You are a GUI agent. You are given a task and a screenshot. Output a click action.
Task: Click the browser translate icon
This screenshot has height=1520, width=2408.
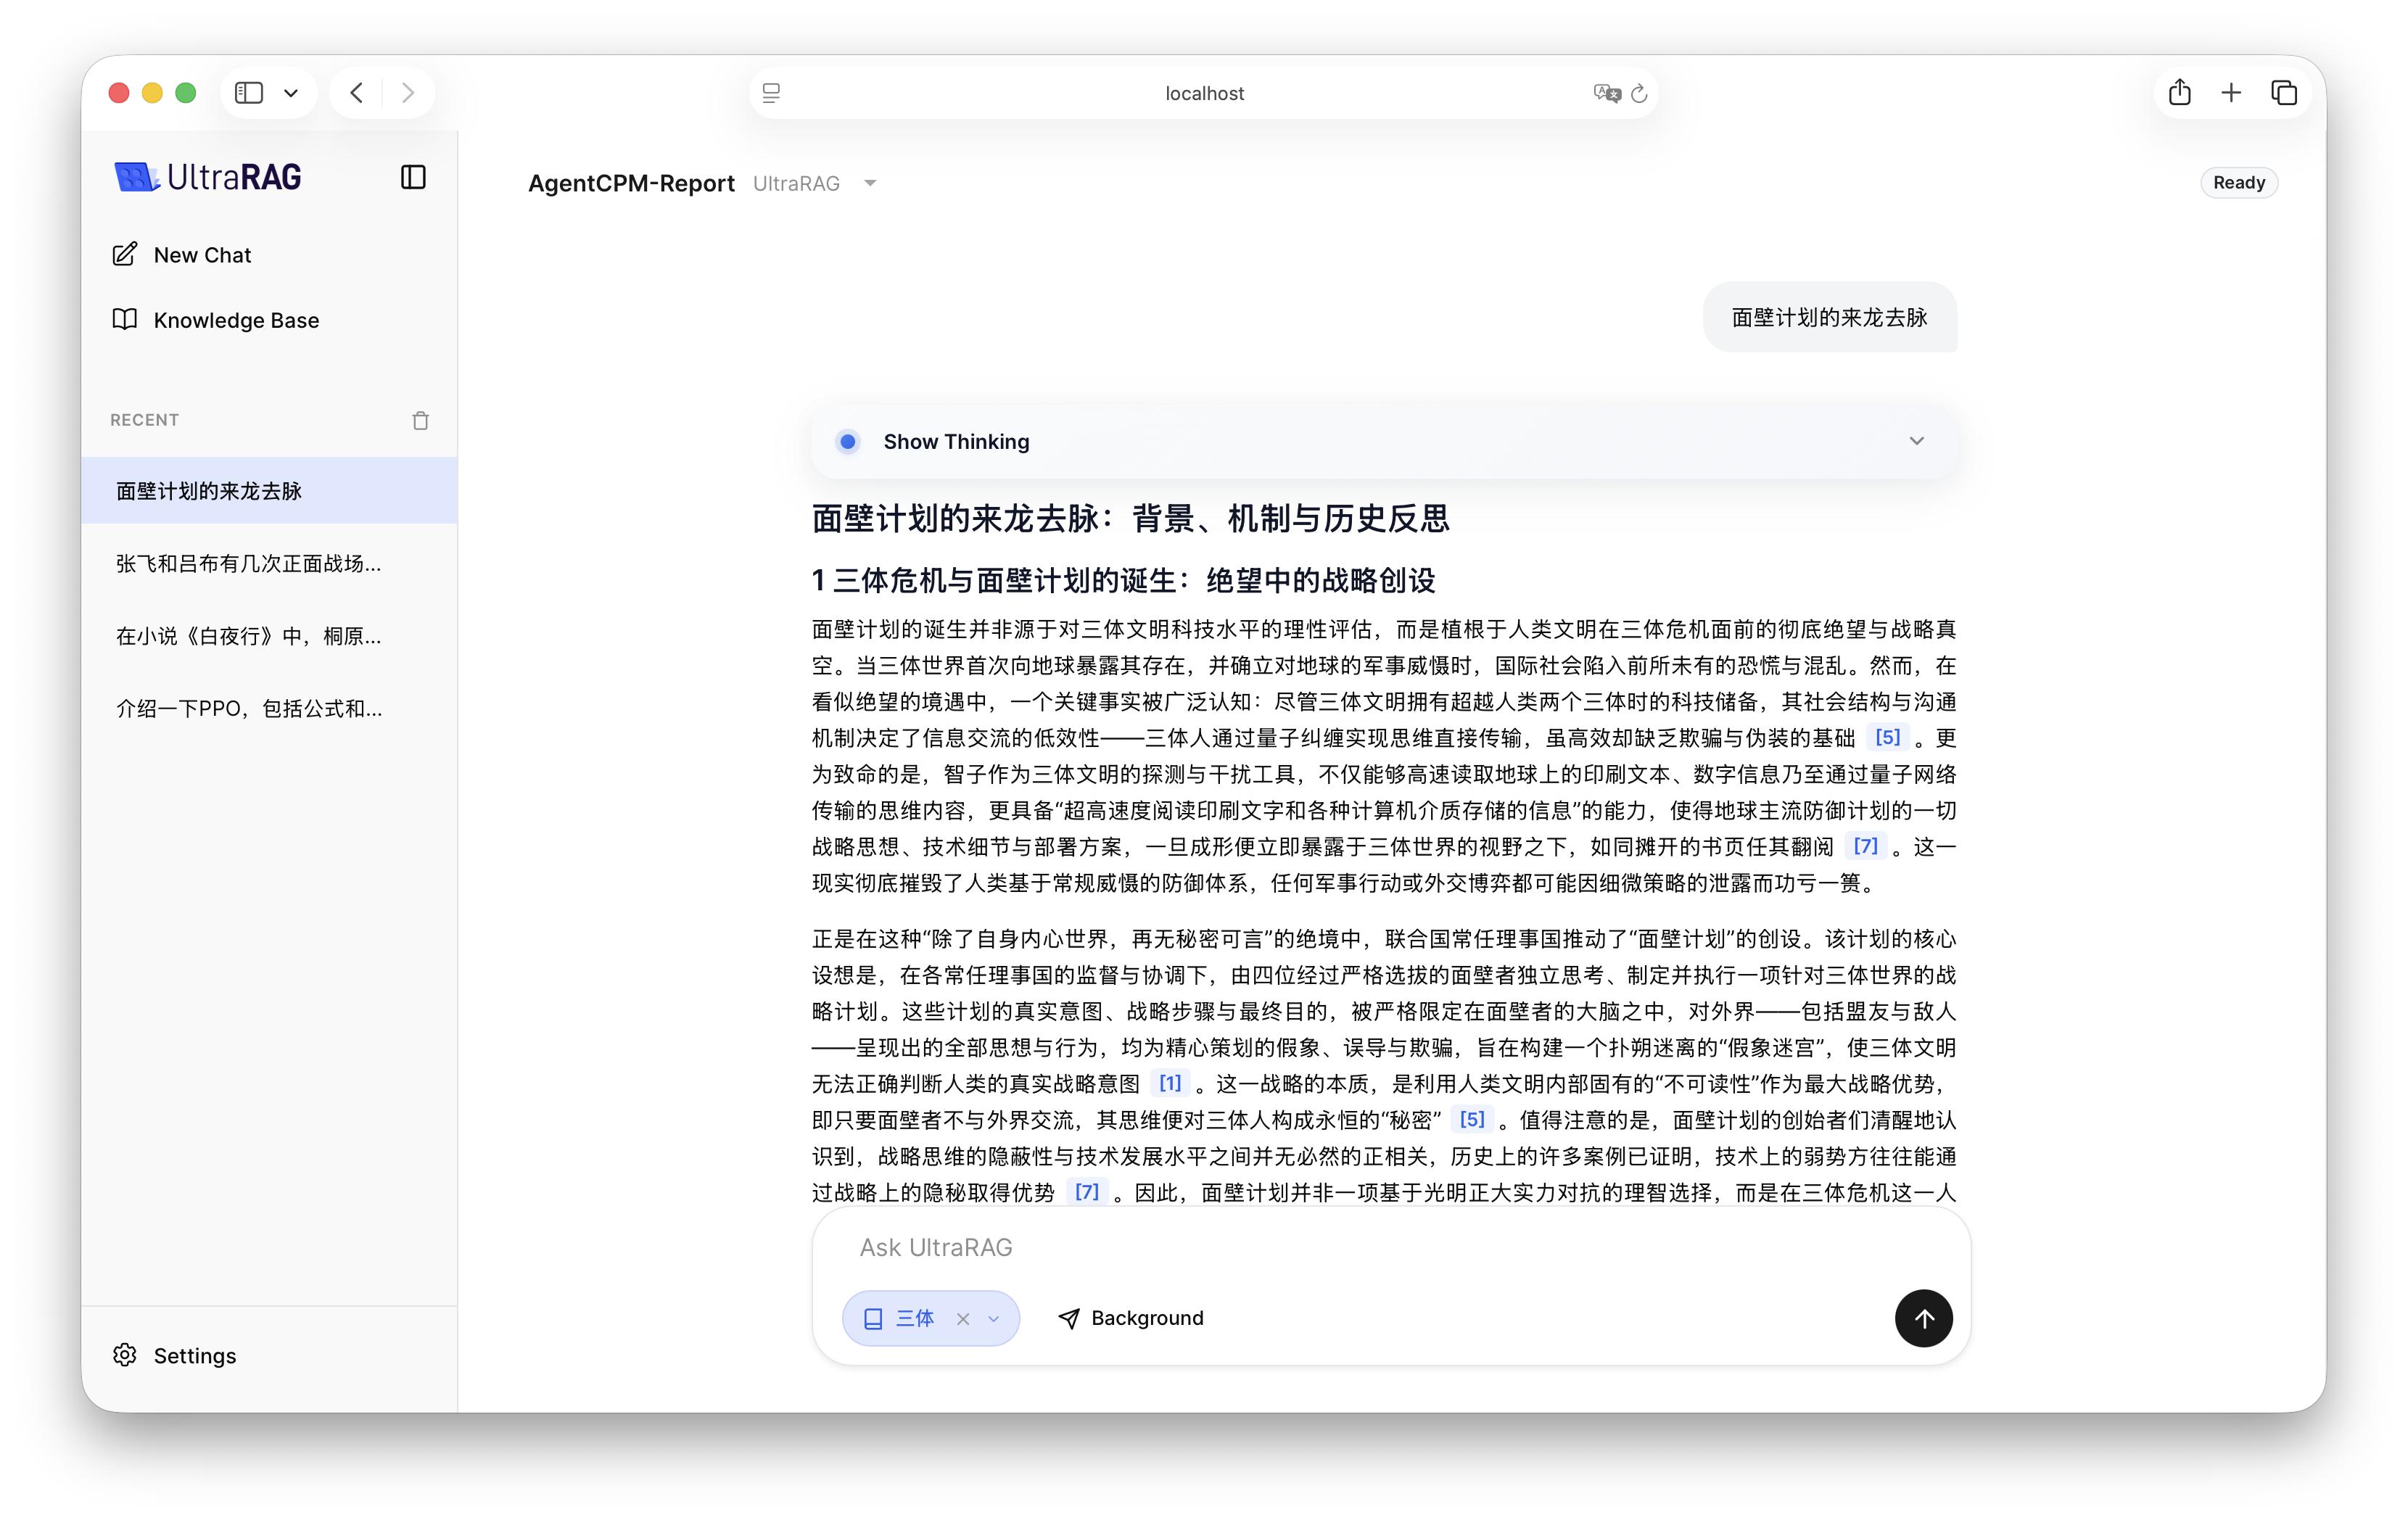(x=1606, y=93)
